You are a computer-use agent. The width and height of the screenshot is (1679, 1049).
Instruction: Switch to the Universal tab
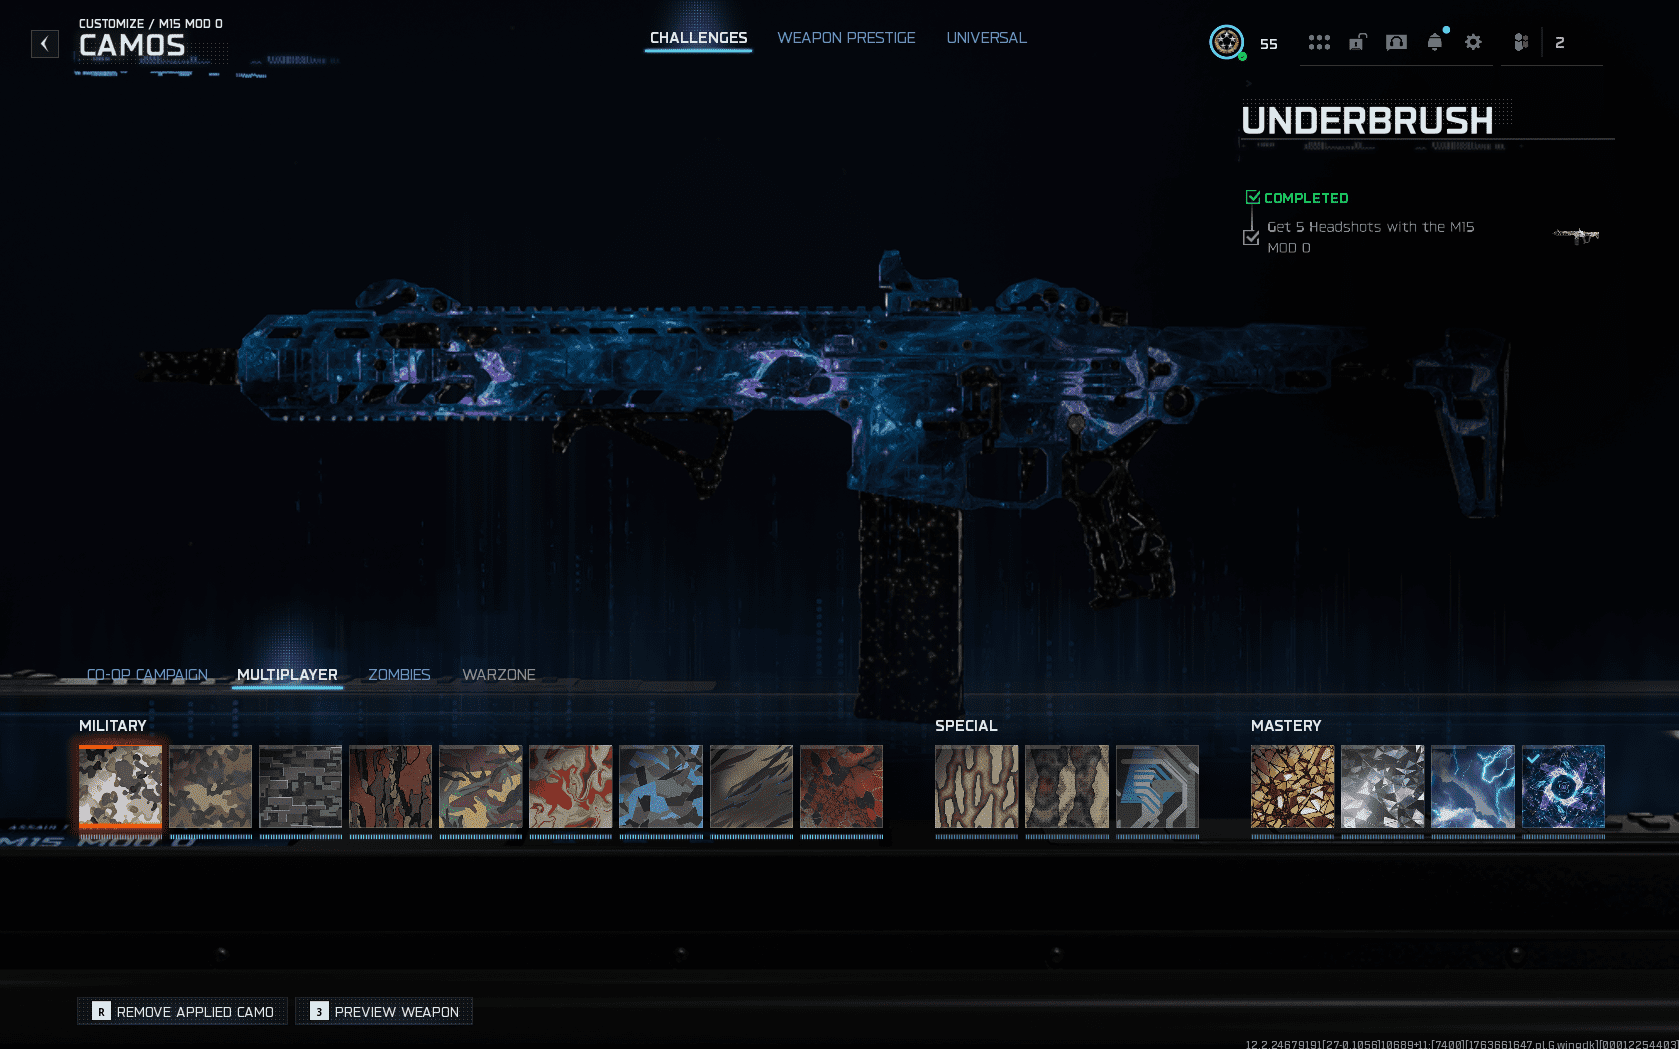(x=986, y=38)
